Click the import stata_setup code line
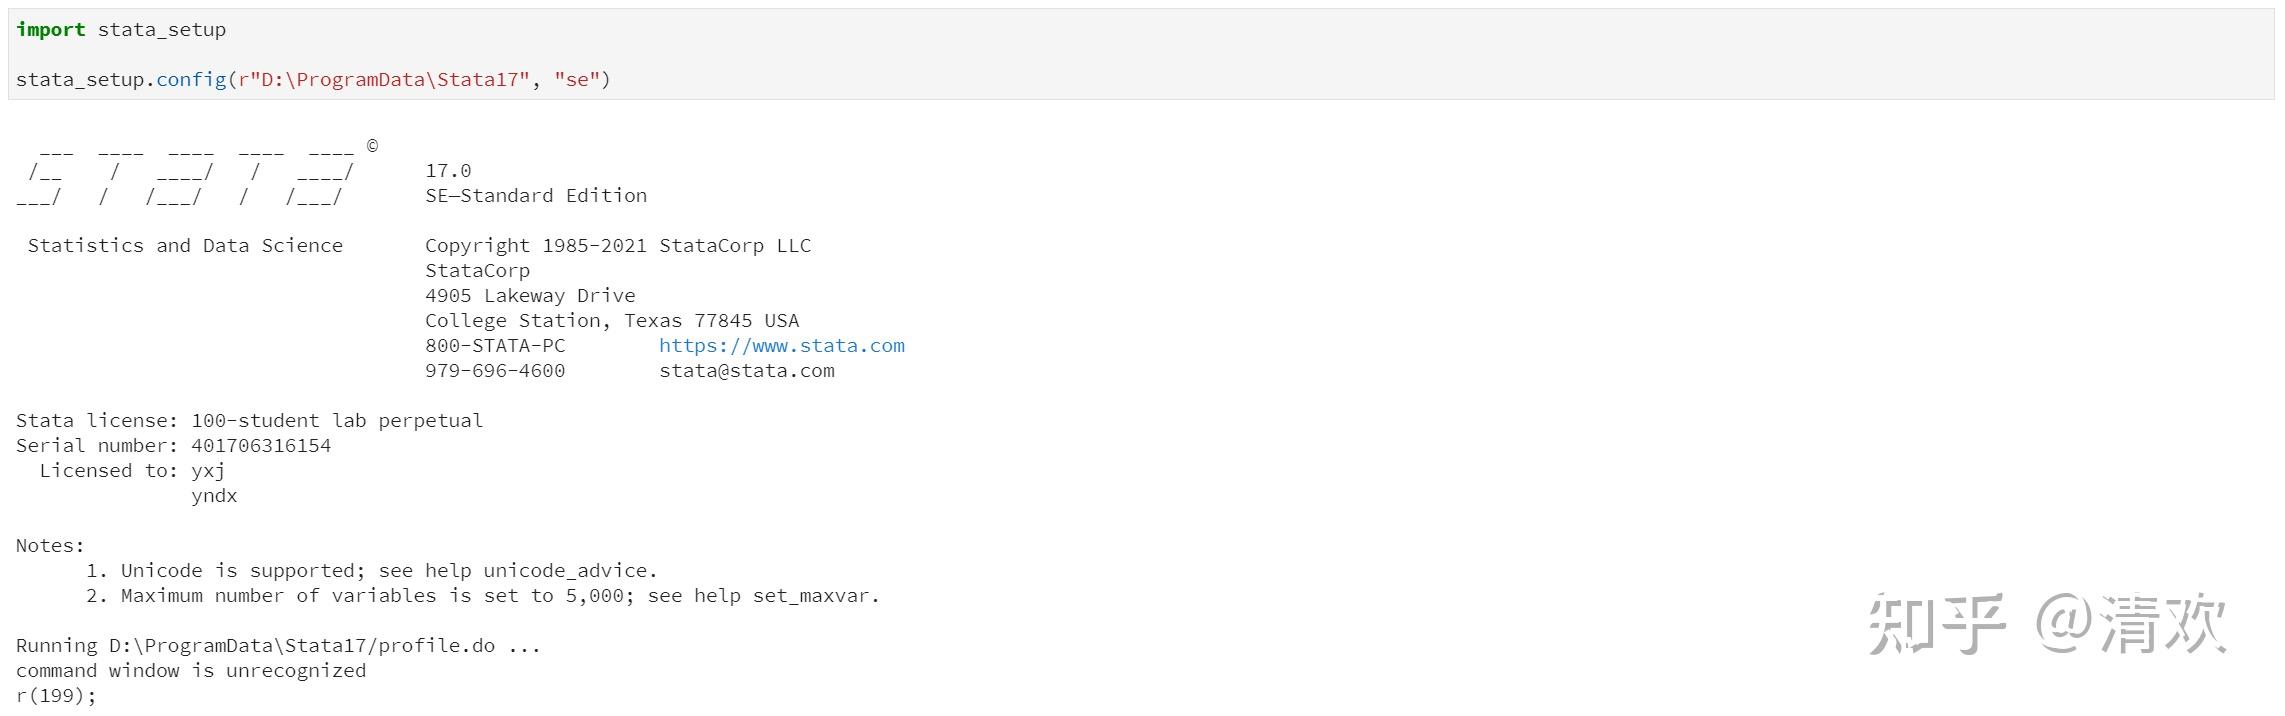The width and height of the screenshot is (2285, 716). [x=121, y=30]
